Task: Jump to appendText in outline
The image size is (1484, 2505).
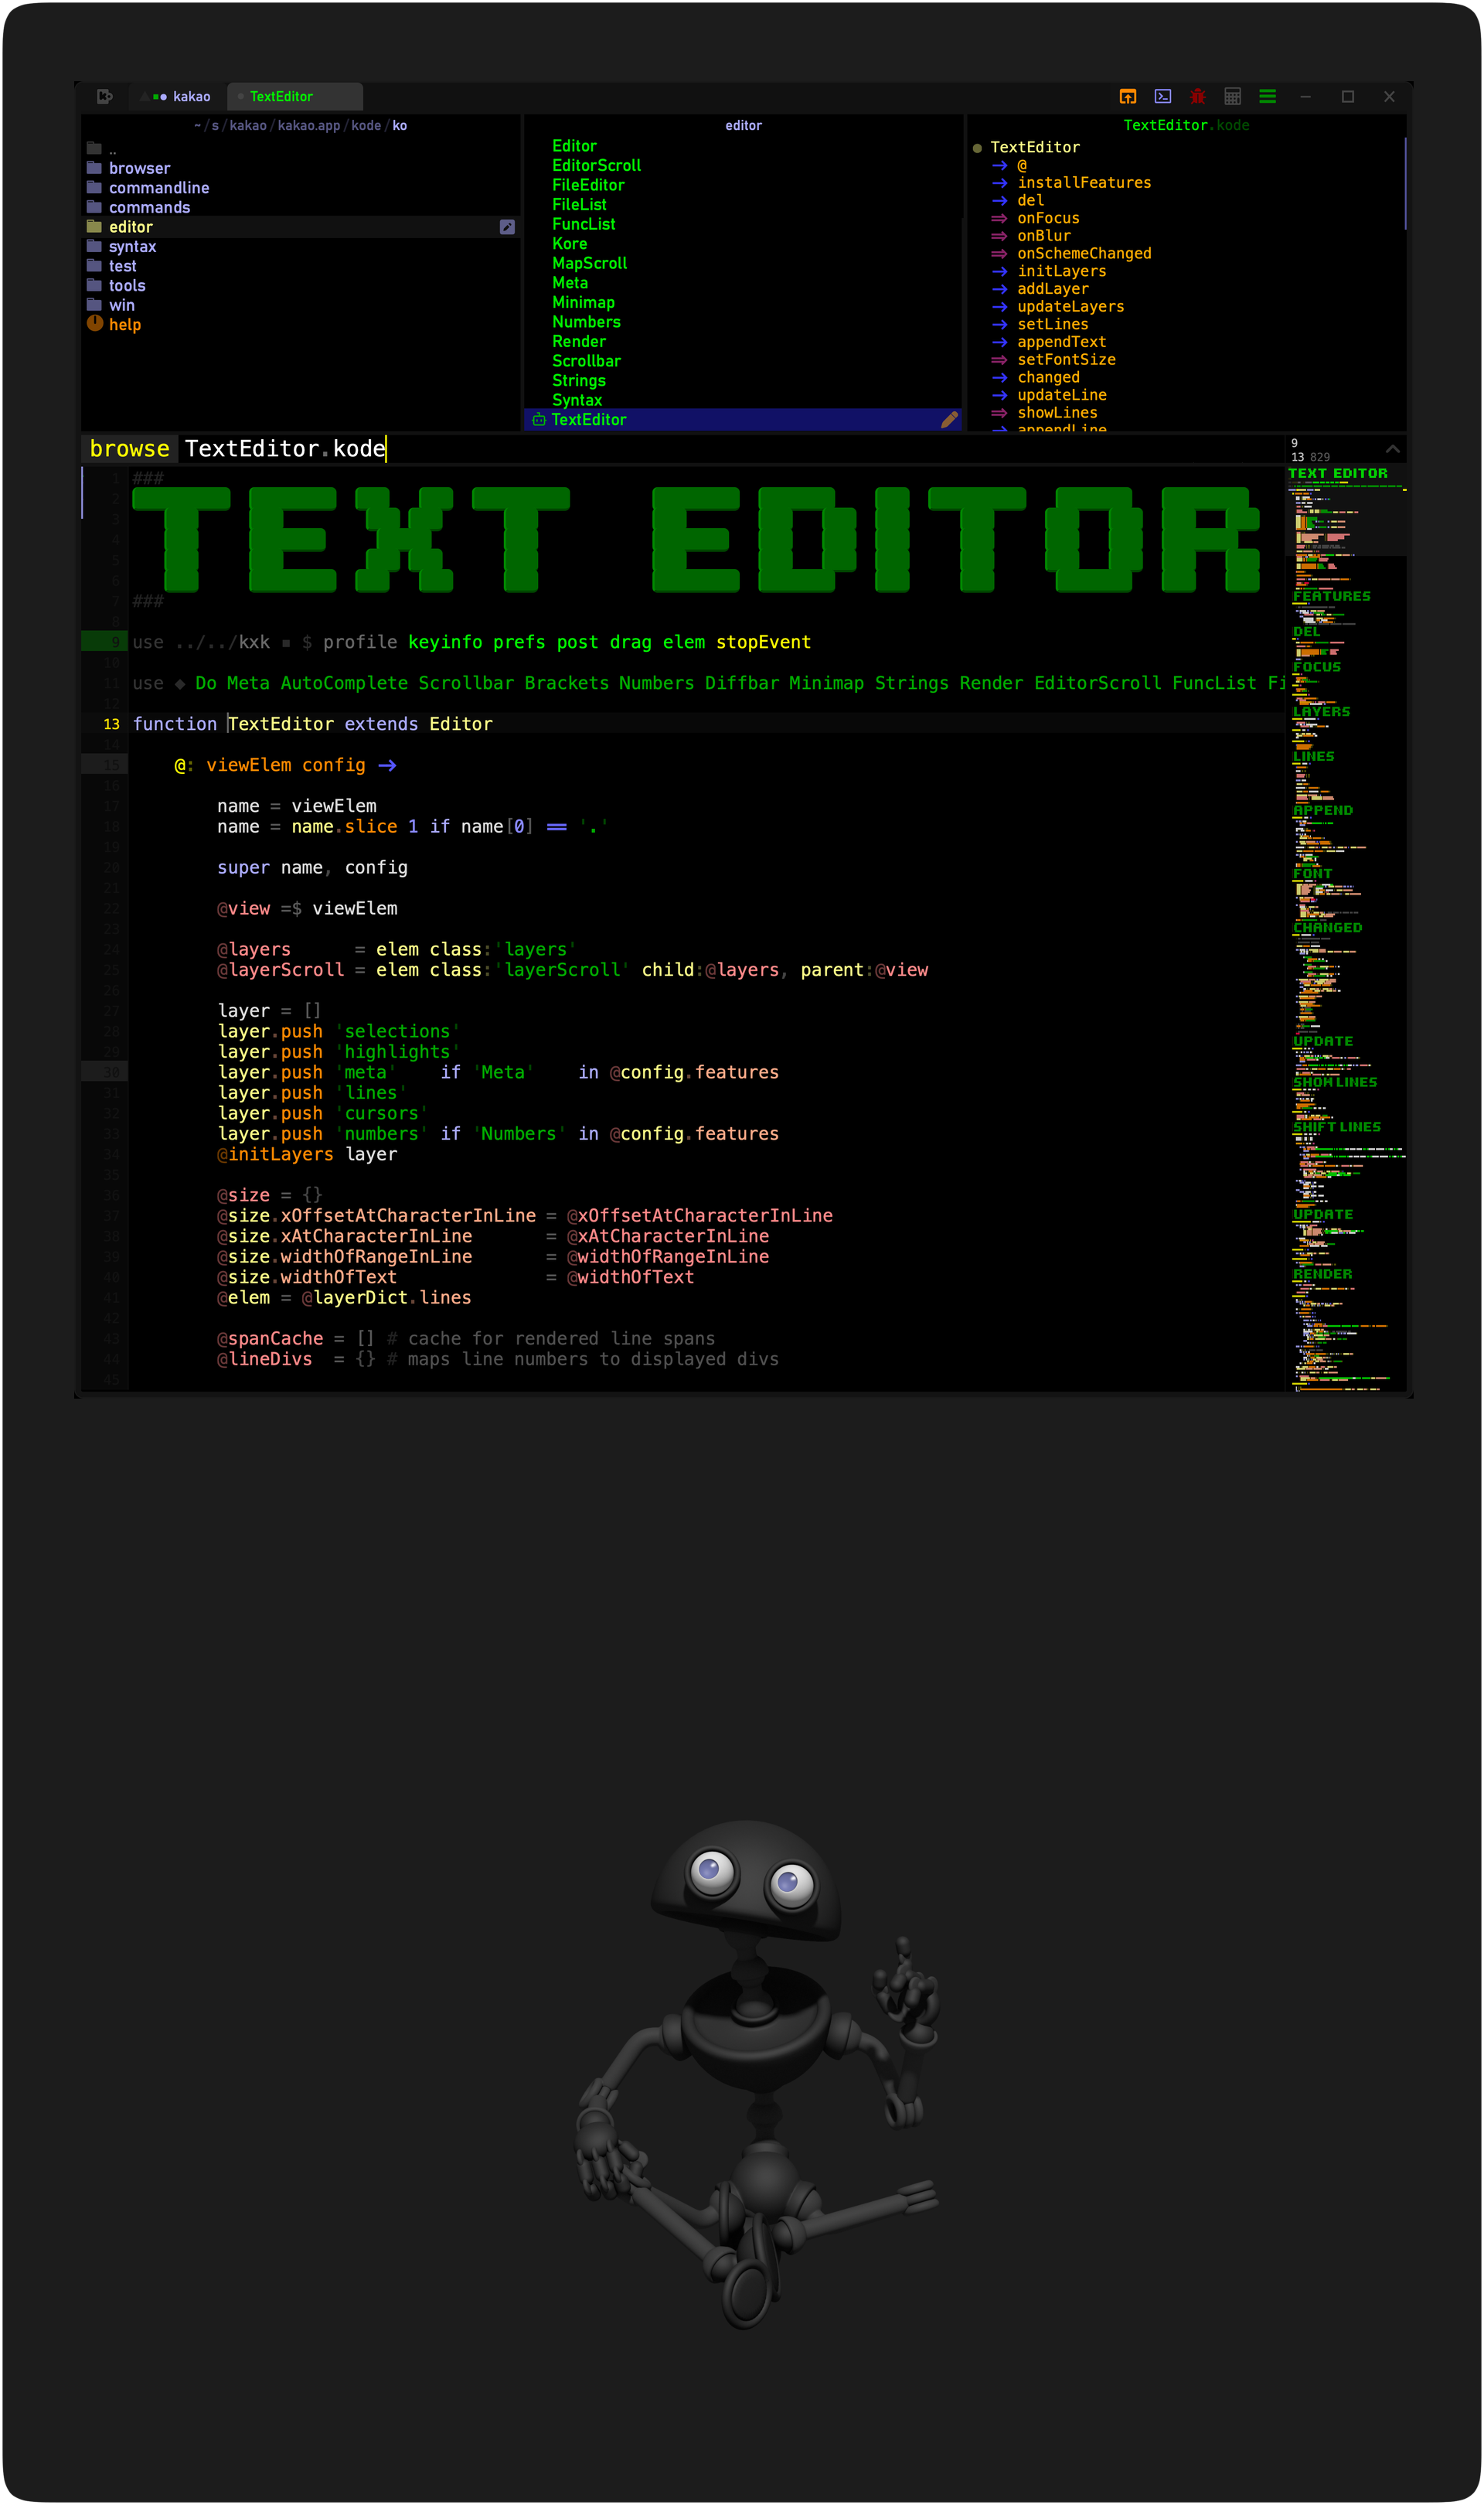Action: [x=1062, y=342]
